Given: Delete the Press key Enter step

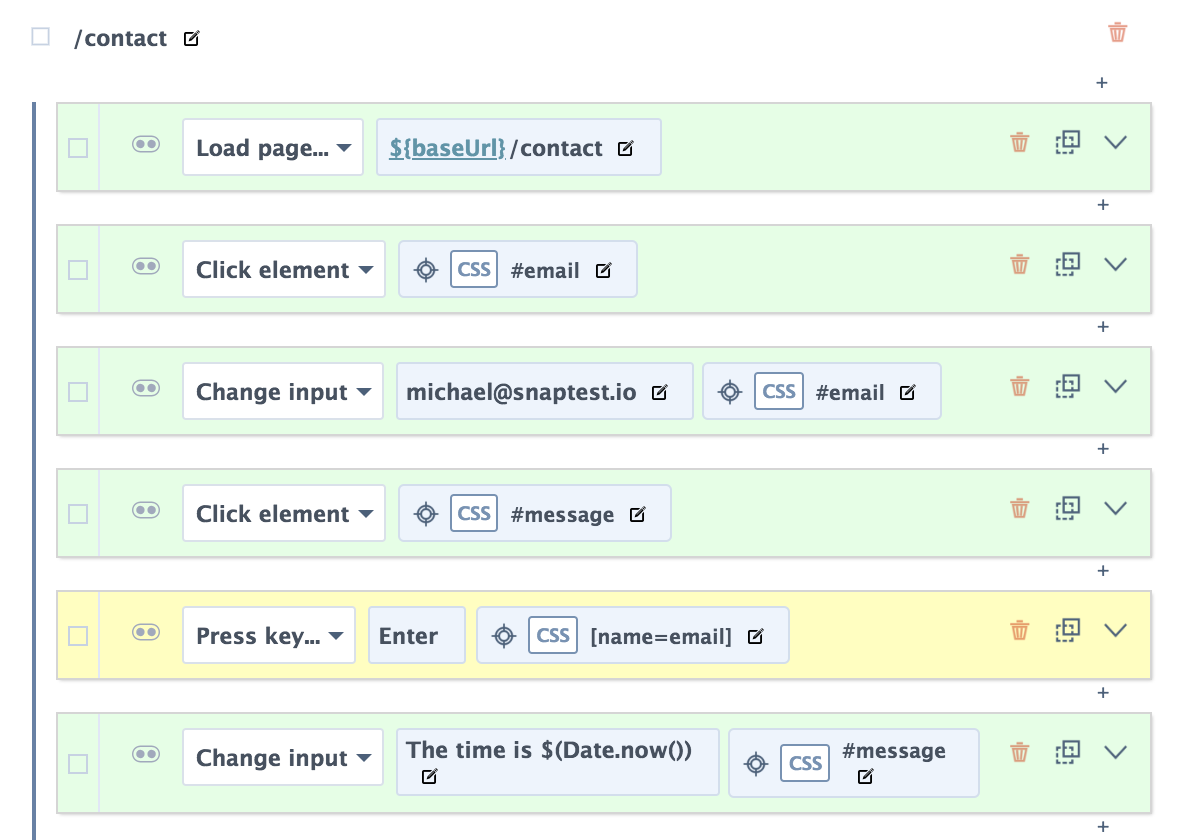Looking at the screenshot, I should [1019, 630].
